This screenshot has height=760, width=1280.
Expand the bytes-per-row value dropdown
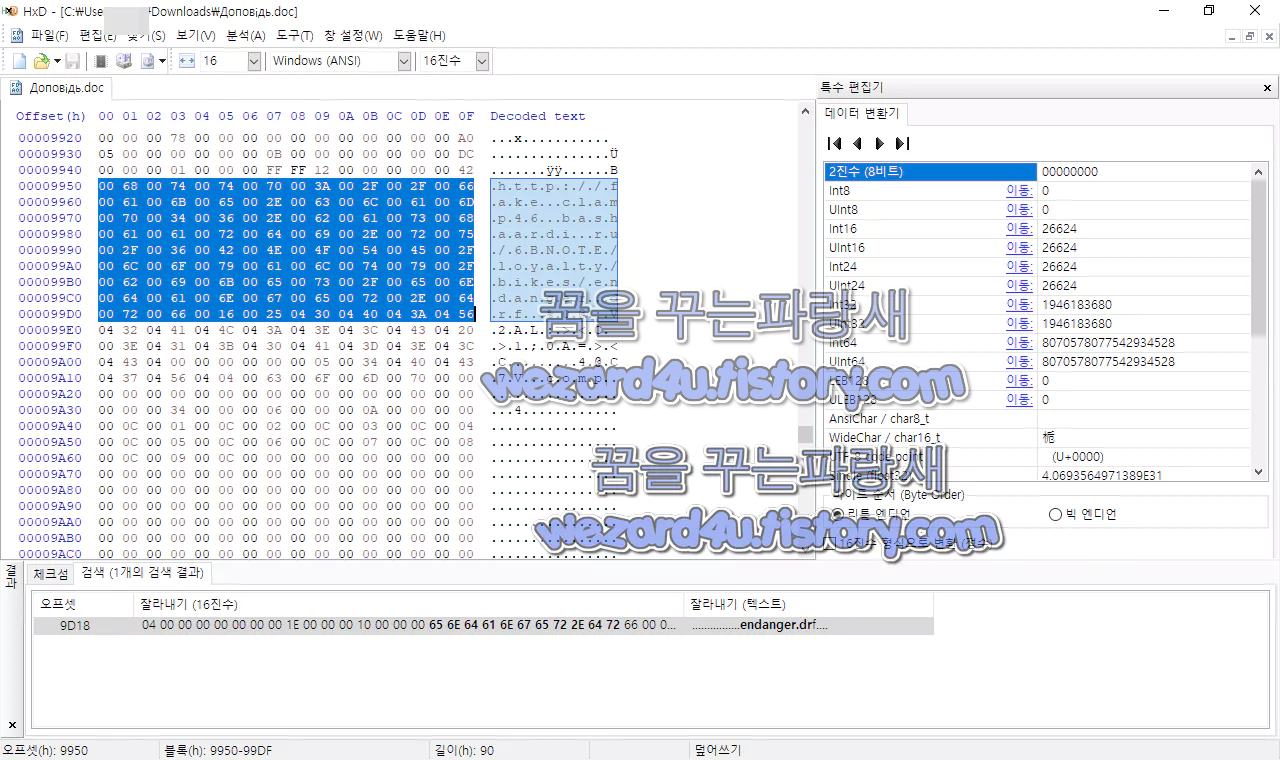(253, 60)
